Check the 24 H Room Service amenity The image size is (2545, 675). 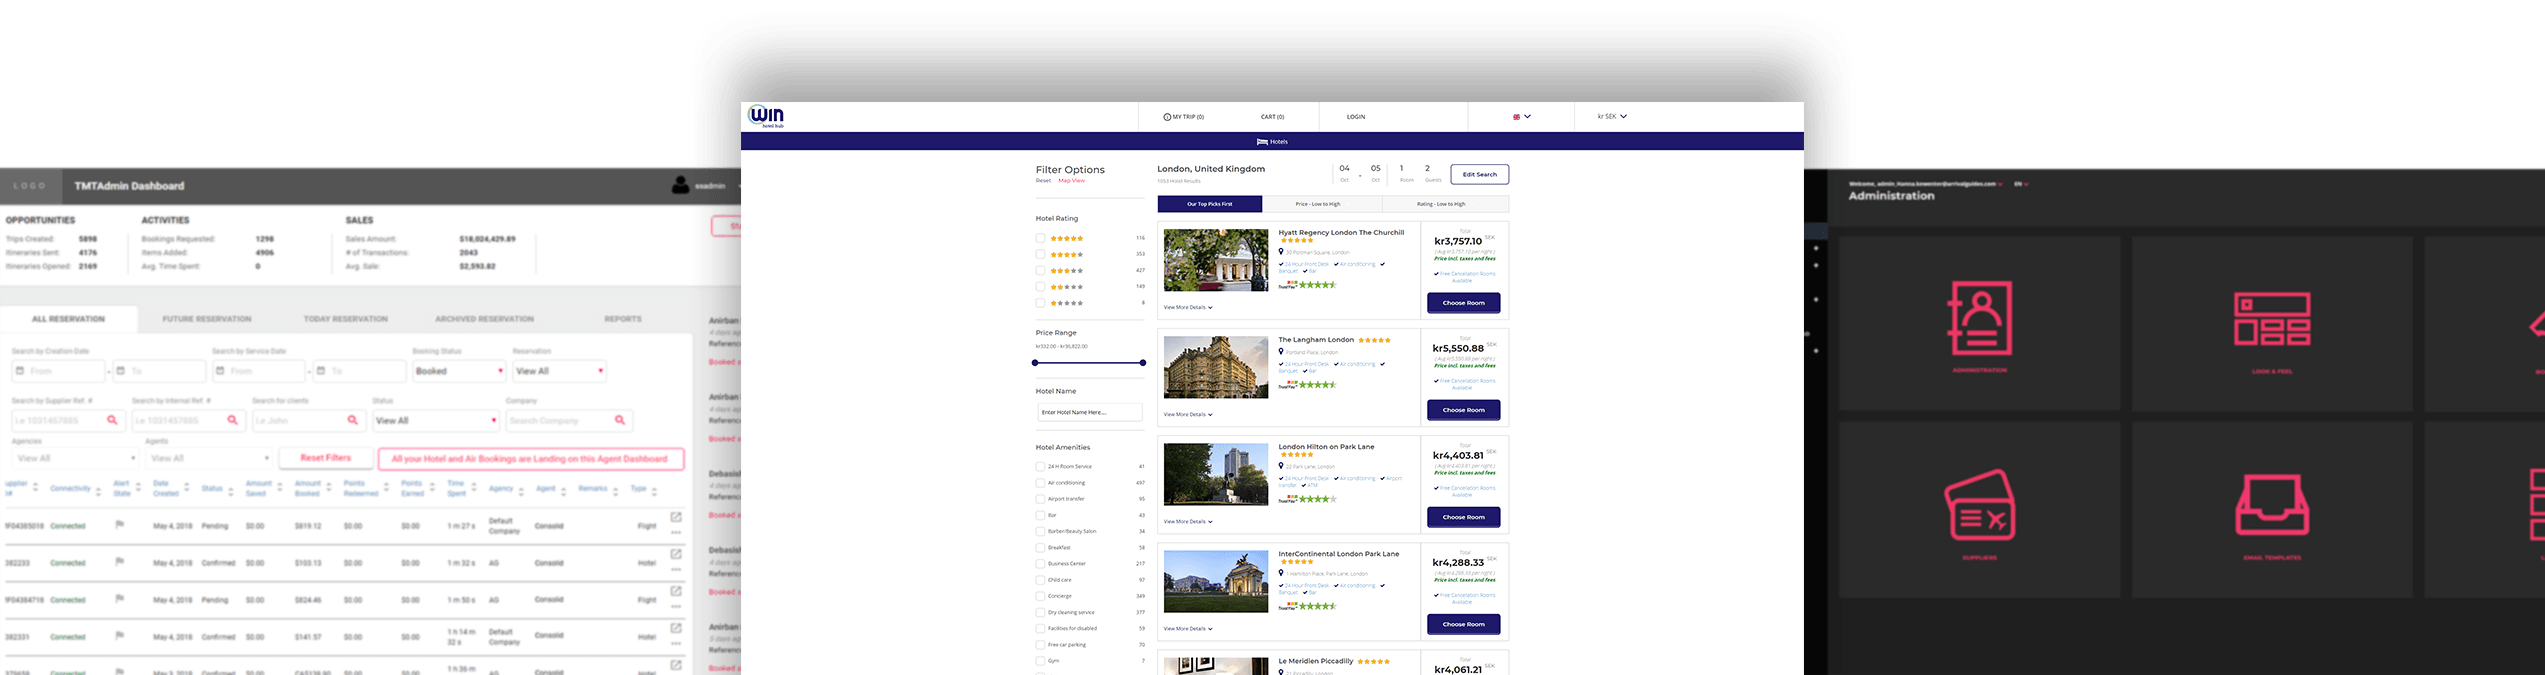(1040, 466)
